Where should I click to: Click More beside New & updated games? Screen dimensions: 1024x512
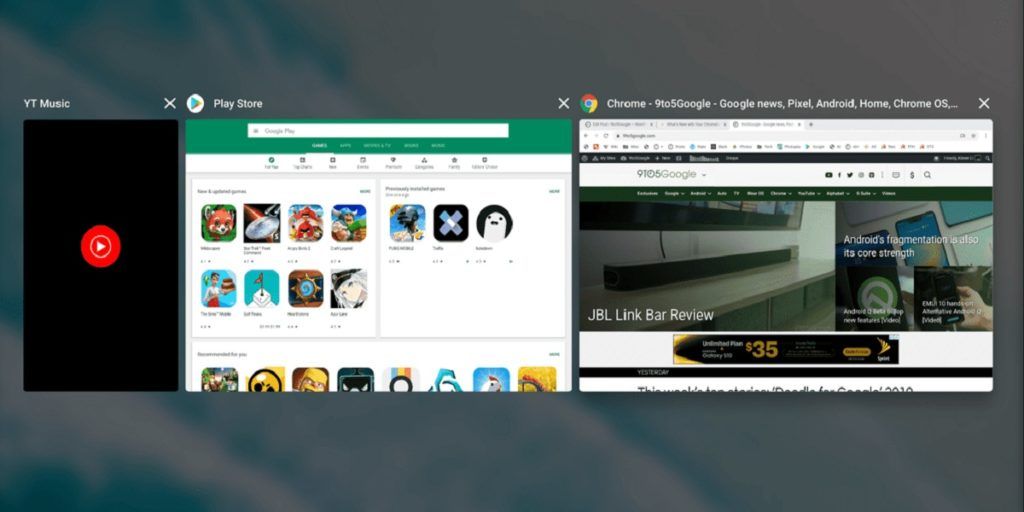click(365, 190)
